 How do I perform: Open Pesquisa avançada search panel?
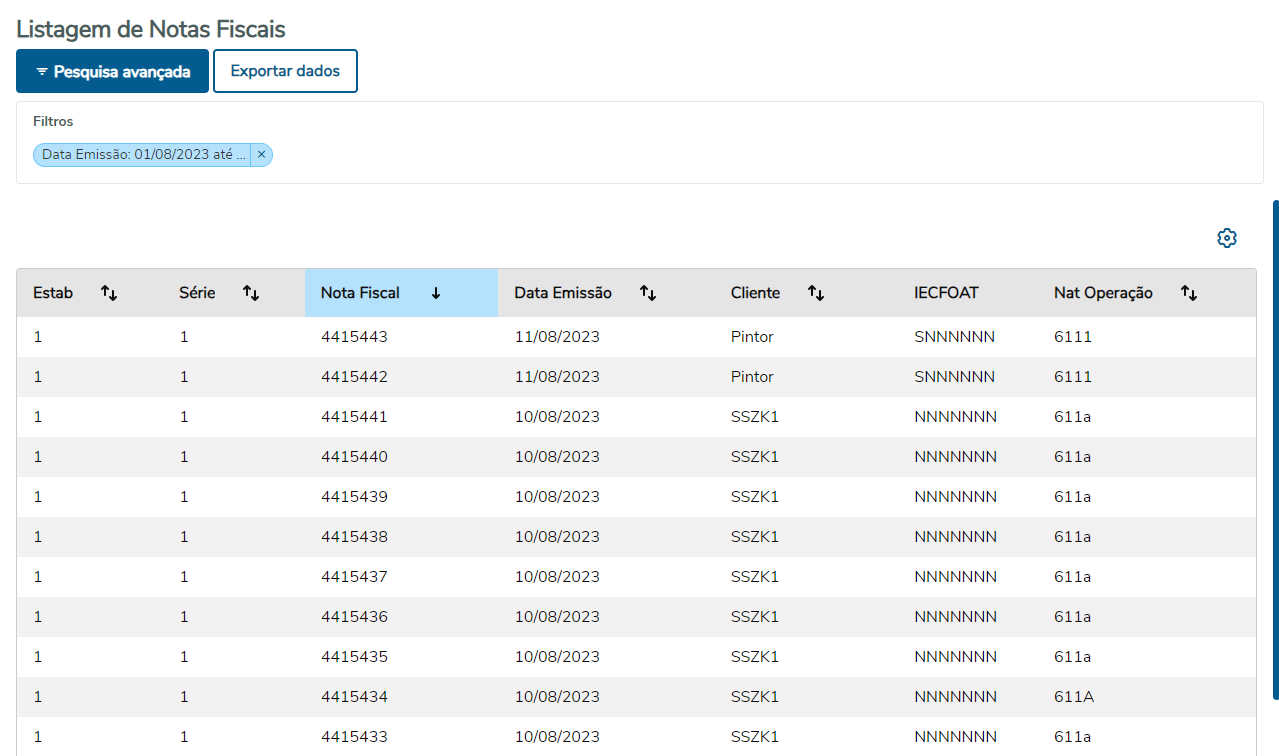(x=112, y=71)
